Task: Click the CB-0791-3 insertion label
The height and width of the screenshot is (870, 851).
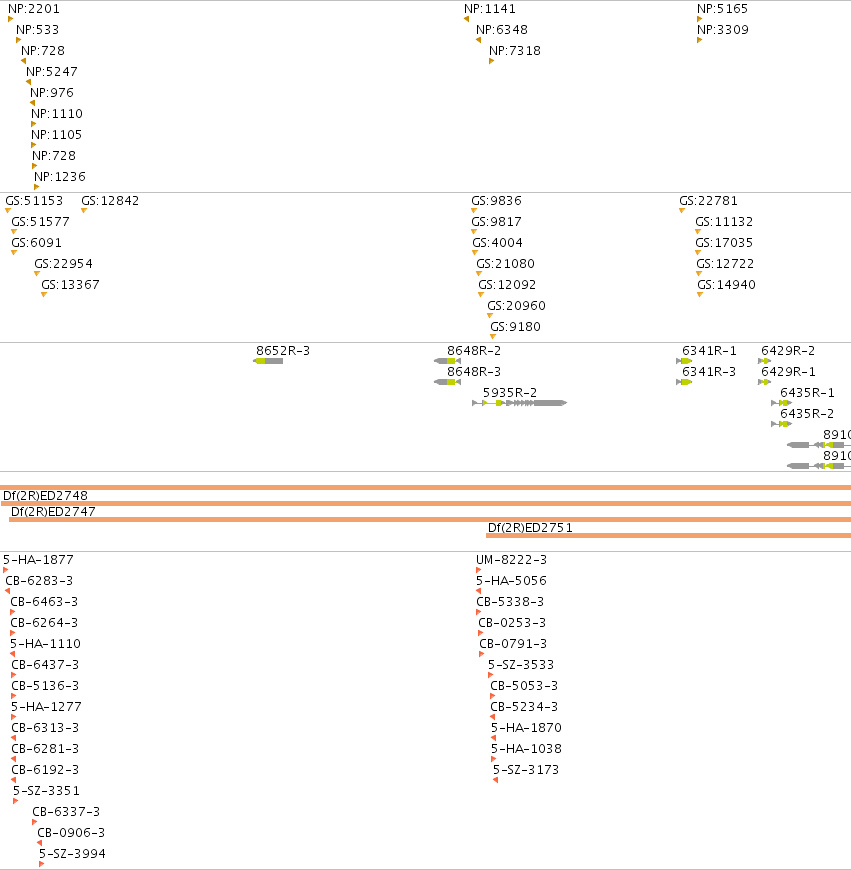Action: 513,644
